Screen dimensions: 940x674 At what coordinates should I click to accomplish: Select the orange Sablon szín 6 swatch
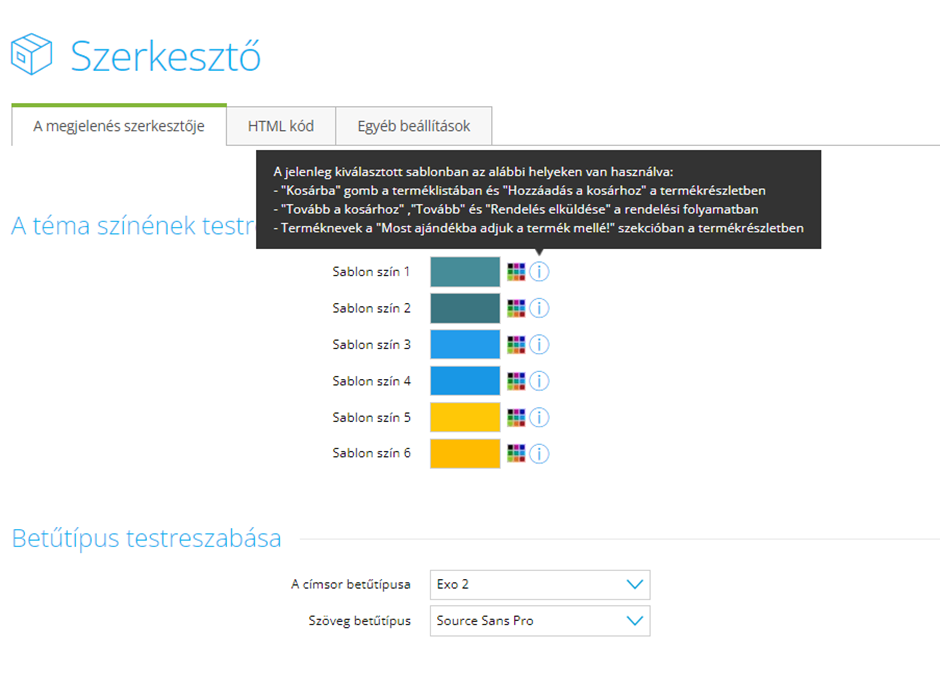pos(465,453)
